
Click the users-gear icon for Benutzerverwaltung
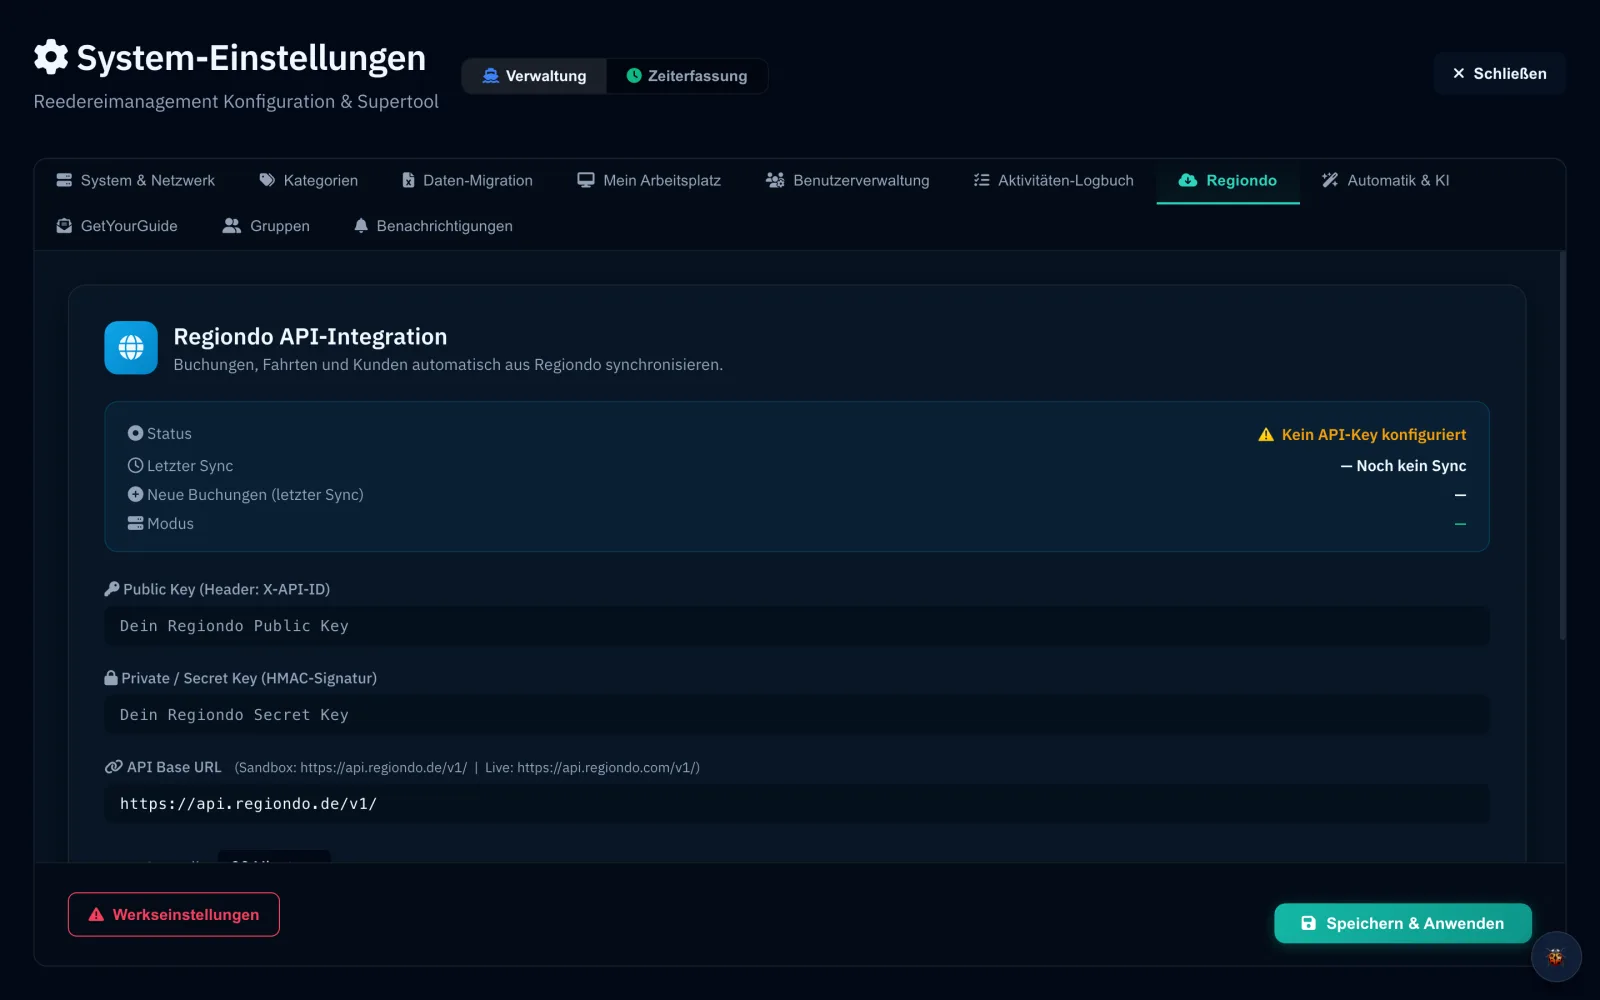point(775,180)
